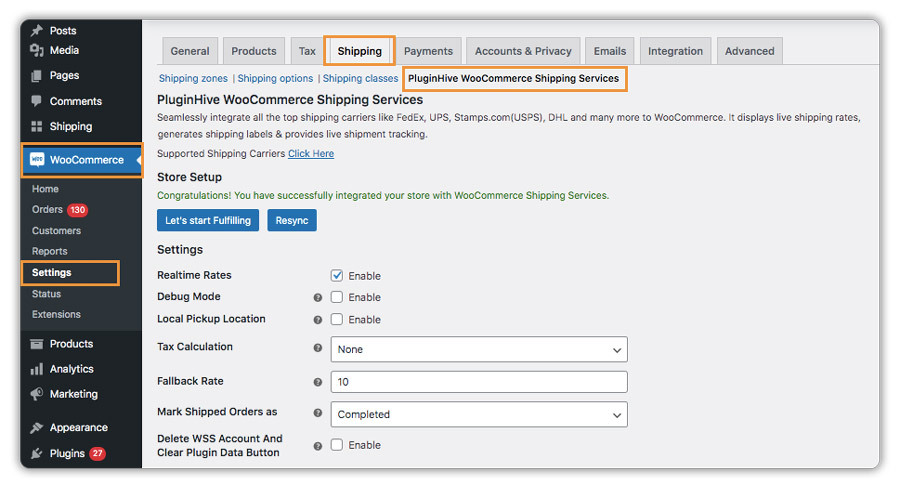Image resolution: width=900 pixels, height=485 pixels.
Task: Open the Emails tab
Action: click(x=610, y=51)
